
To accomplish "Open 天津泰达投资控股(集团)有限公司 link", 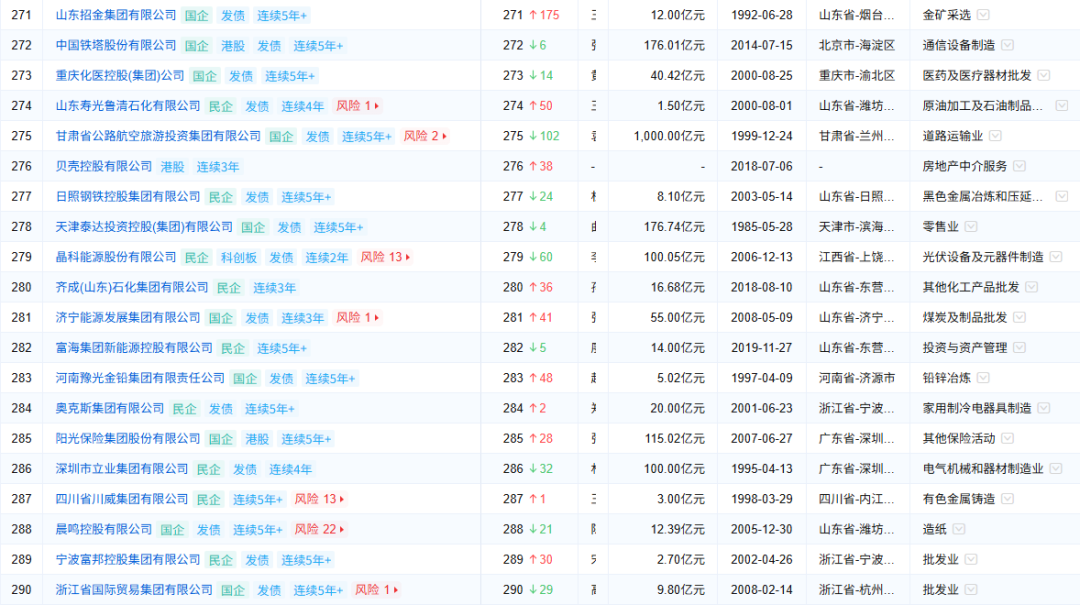I will 144,227.
